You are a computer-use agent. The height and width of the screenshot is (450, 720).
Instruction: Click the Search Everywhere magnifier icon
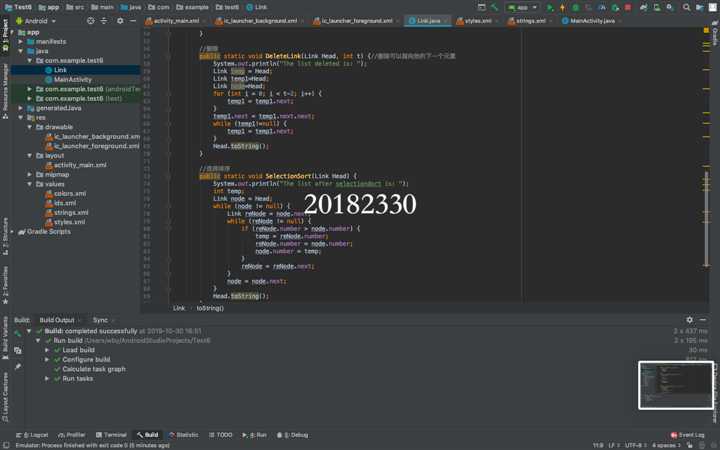pyautogui.click(x=686, y=7)
